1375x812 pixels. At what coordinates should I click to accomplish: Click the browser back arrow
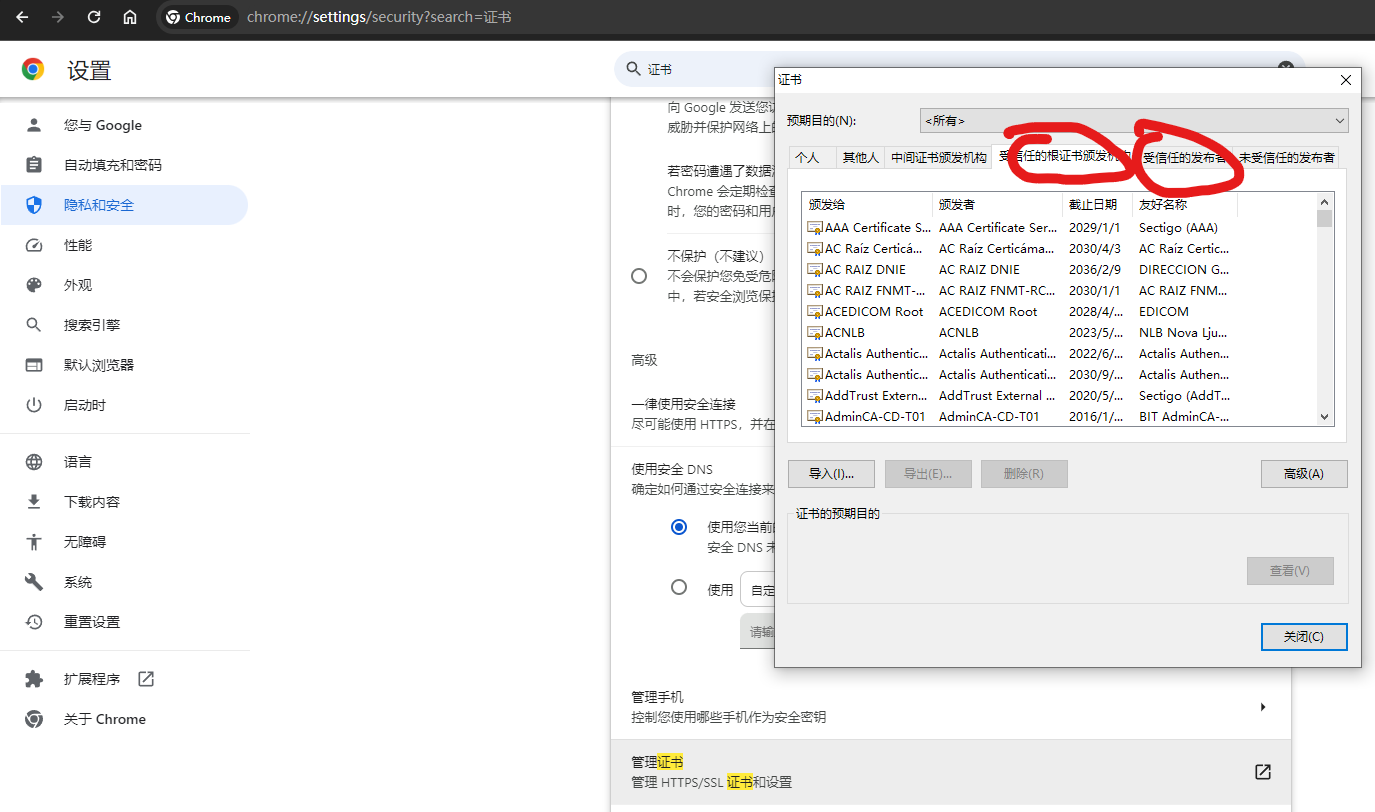click(x=22, y=17)
